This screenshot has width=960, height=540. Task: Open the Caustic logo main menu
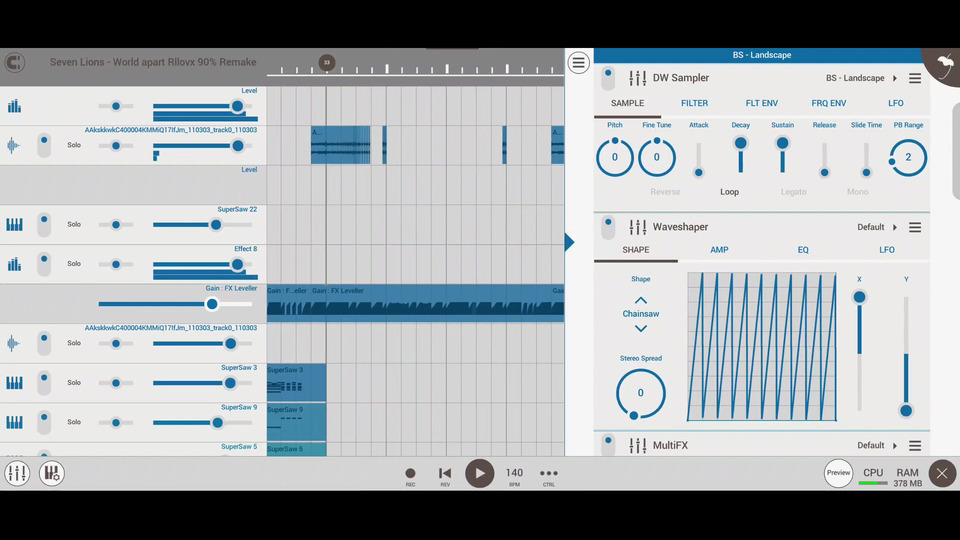[15, 62]
